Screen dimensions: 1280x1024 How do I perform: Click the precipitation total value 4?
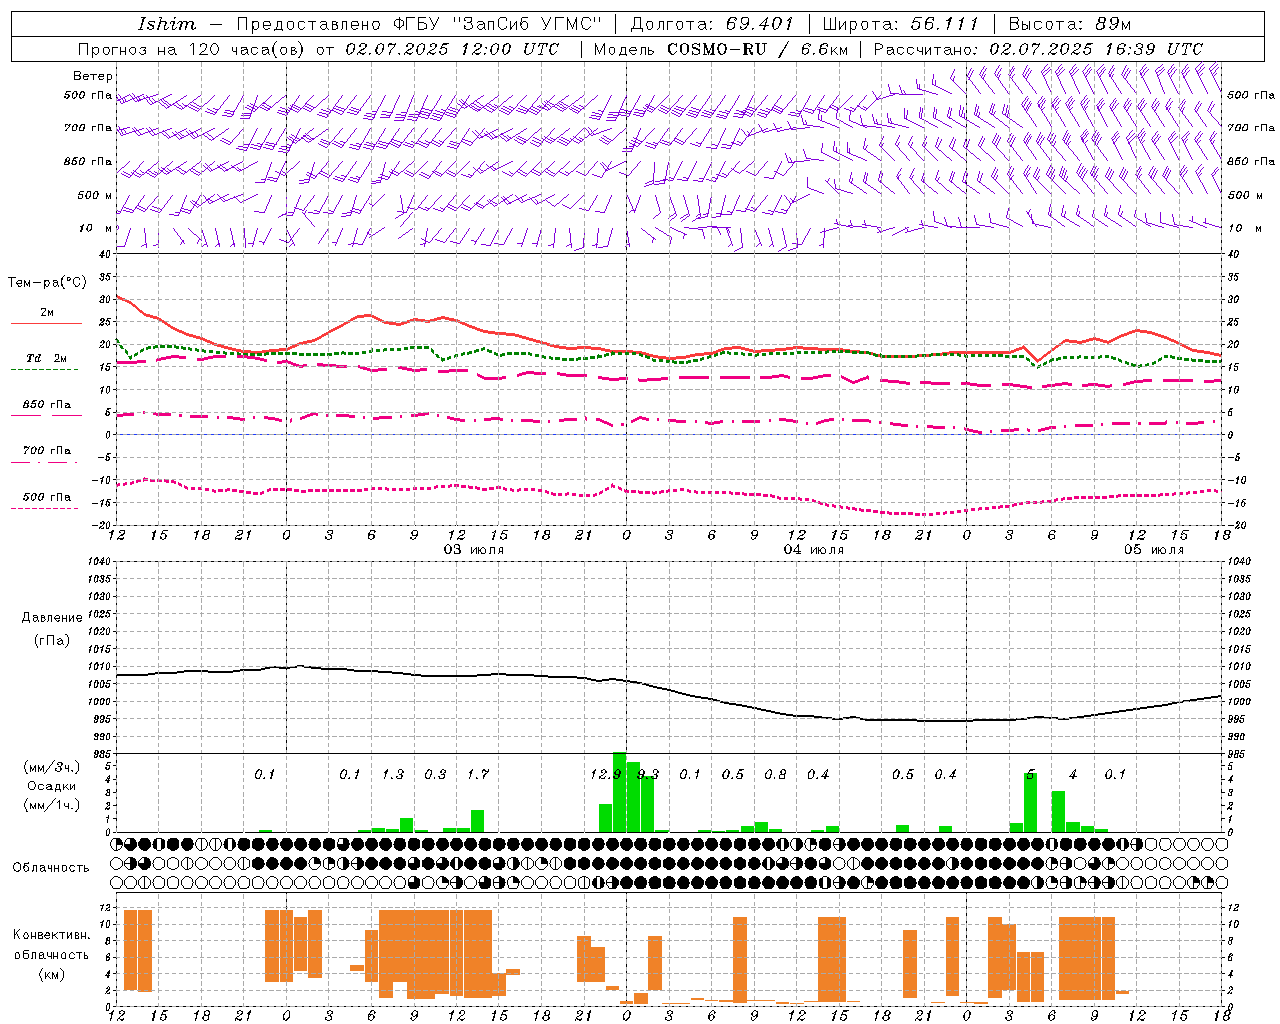(1073, 774)
